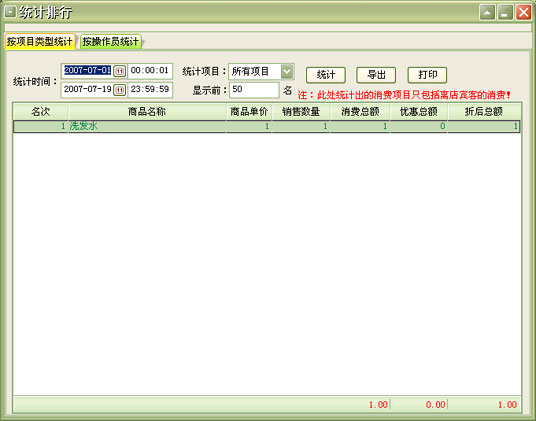Click the start time field 00:00:01

click(x=150, y=71)
